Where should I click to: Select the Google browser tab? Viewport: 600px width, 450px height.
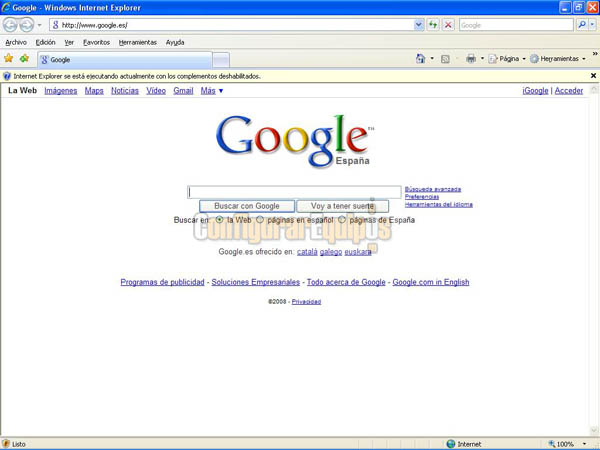coord(125,60)
